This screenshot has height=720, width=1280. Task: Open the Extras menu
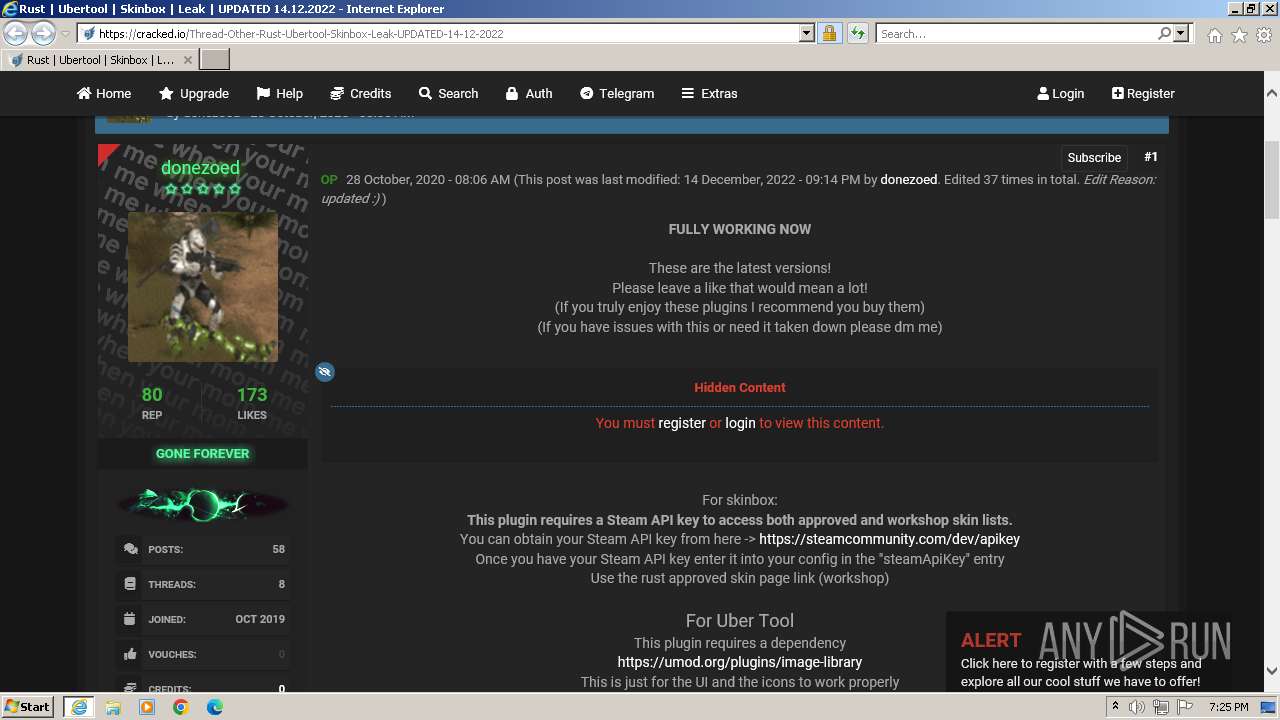point(709,93)
